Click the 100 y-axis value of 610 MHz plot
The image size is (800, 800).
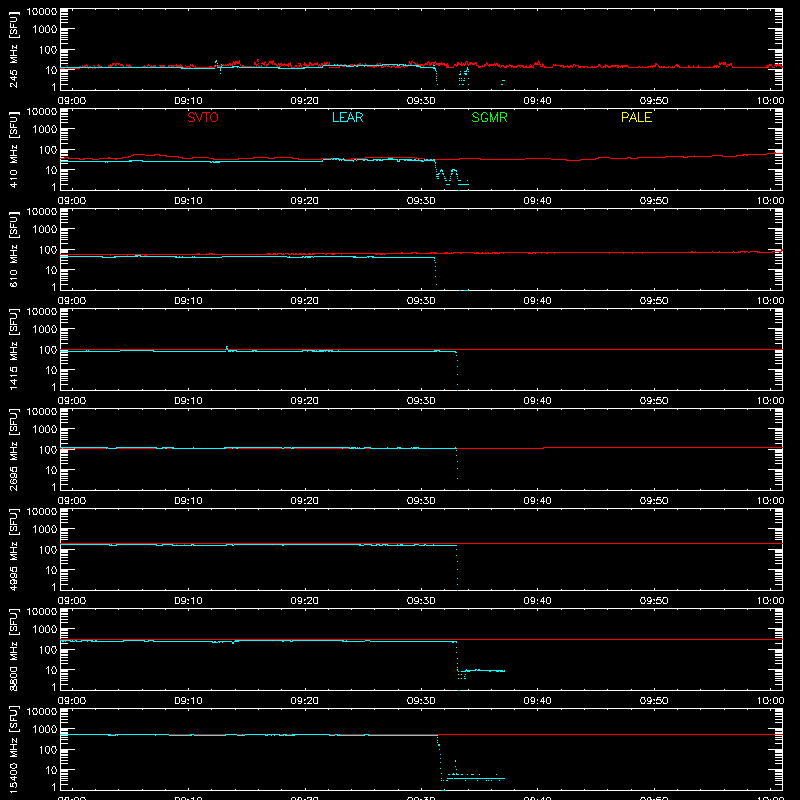click(x=48, y=250)
